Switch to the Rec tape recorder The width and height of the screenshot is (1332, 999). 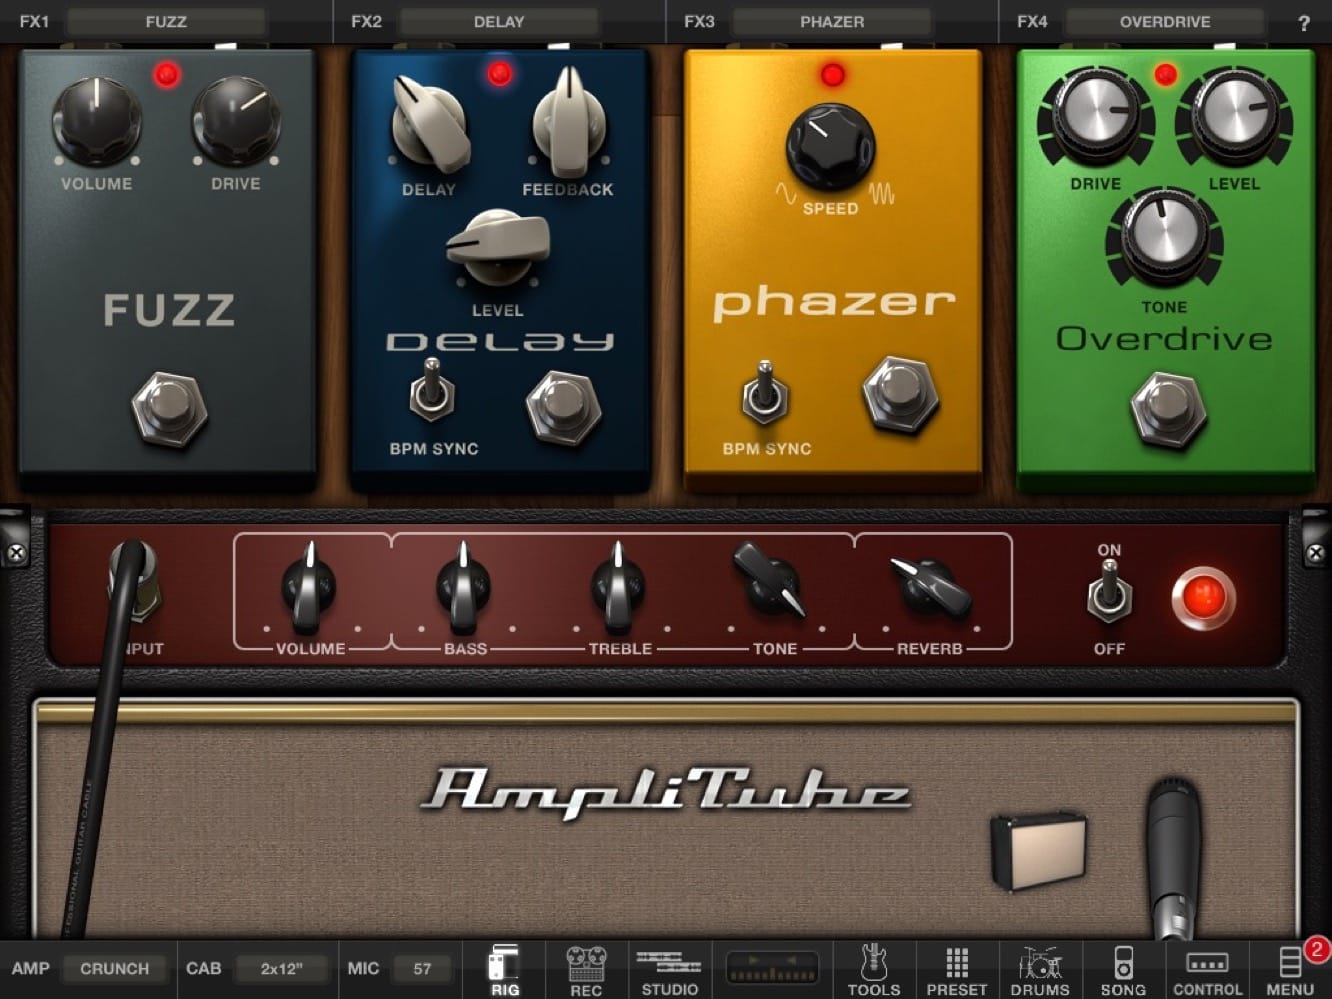586,970
